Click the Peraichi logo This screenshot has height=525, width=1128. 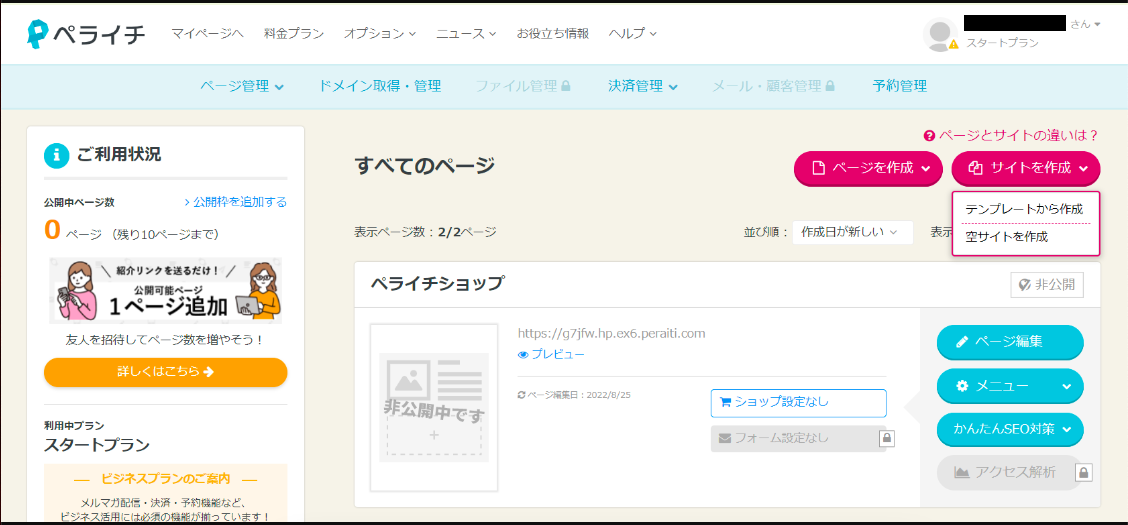click(86, 34)
